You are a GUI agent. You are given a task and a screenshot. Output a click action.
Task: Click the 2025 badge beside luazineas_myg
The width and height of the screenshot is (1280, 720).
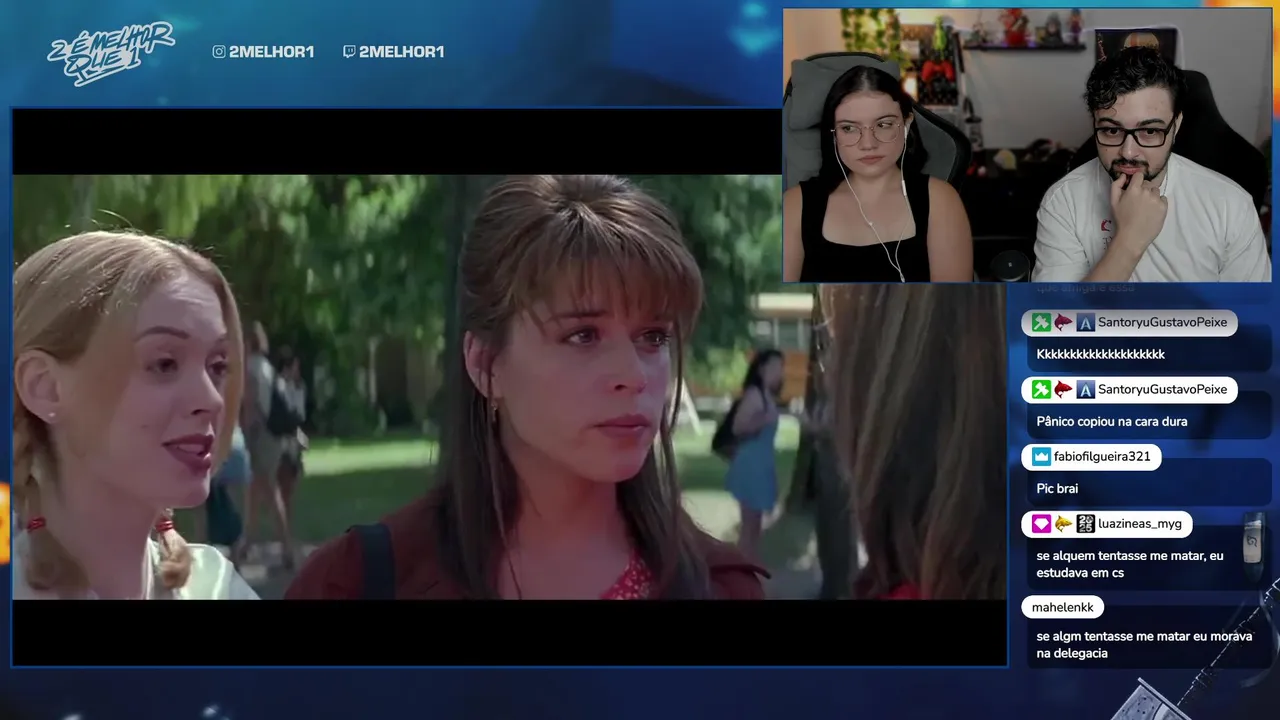tap(1085, 523)
